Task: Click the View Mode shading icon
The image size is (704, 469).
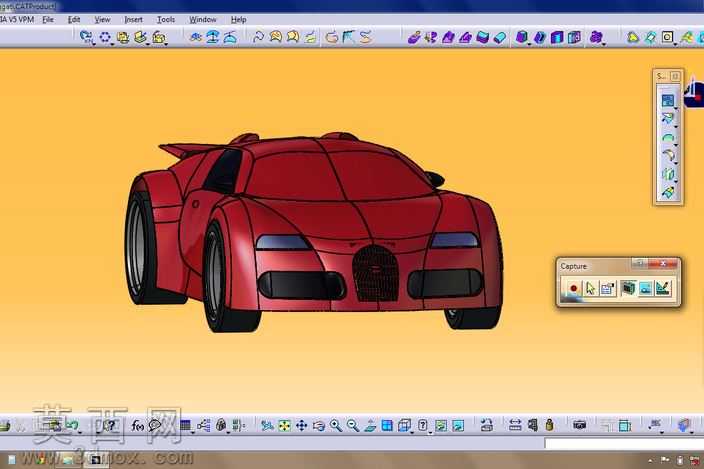Action: 422,425
